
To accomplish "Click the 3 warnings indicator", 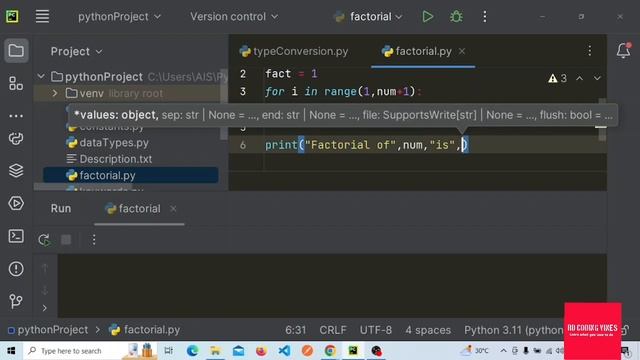I will (558, 78).
